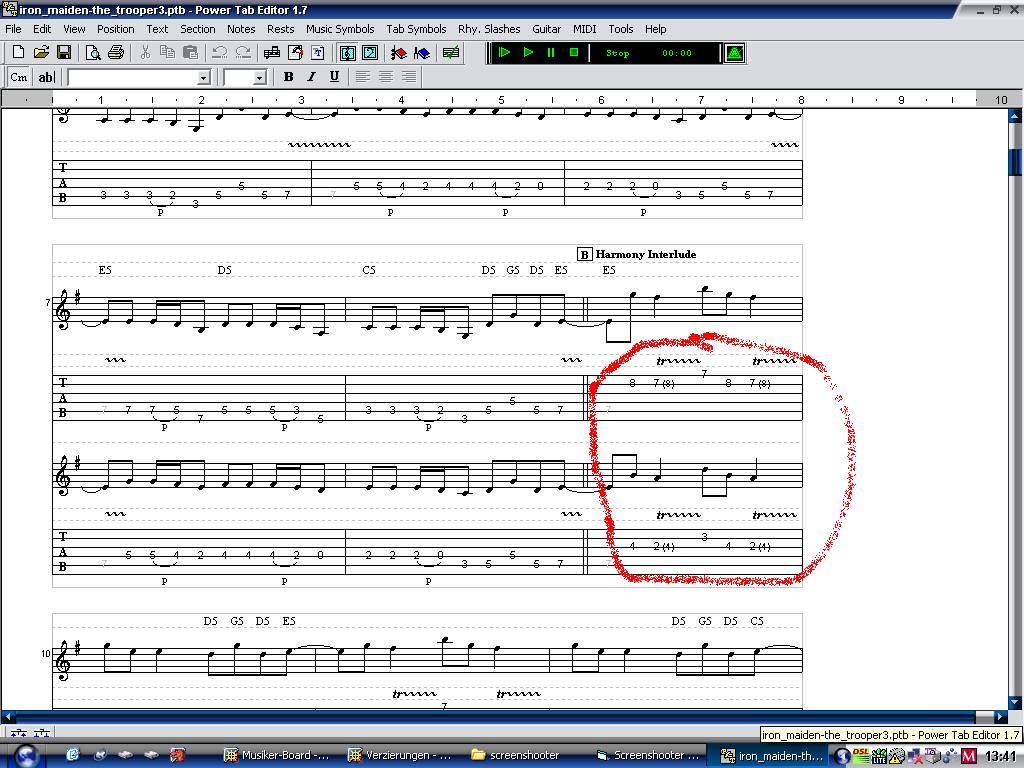Align text left

(363, 77)
